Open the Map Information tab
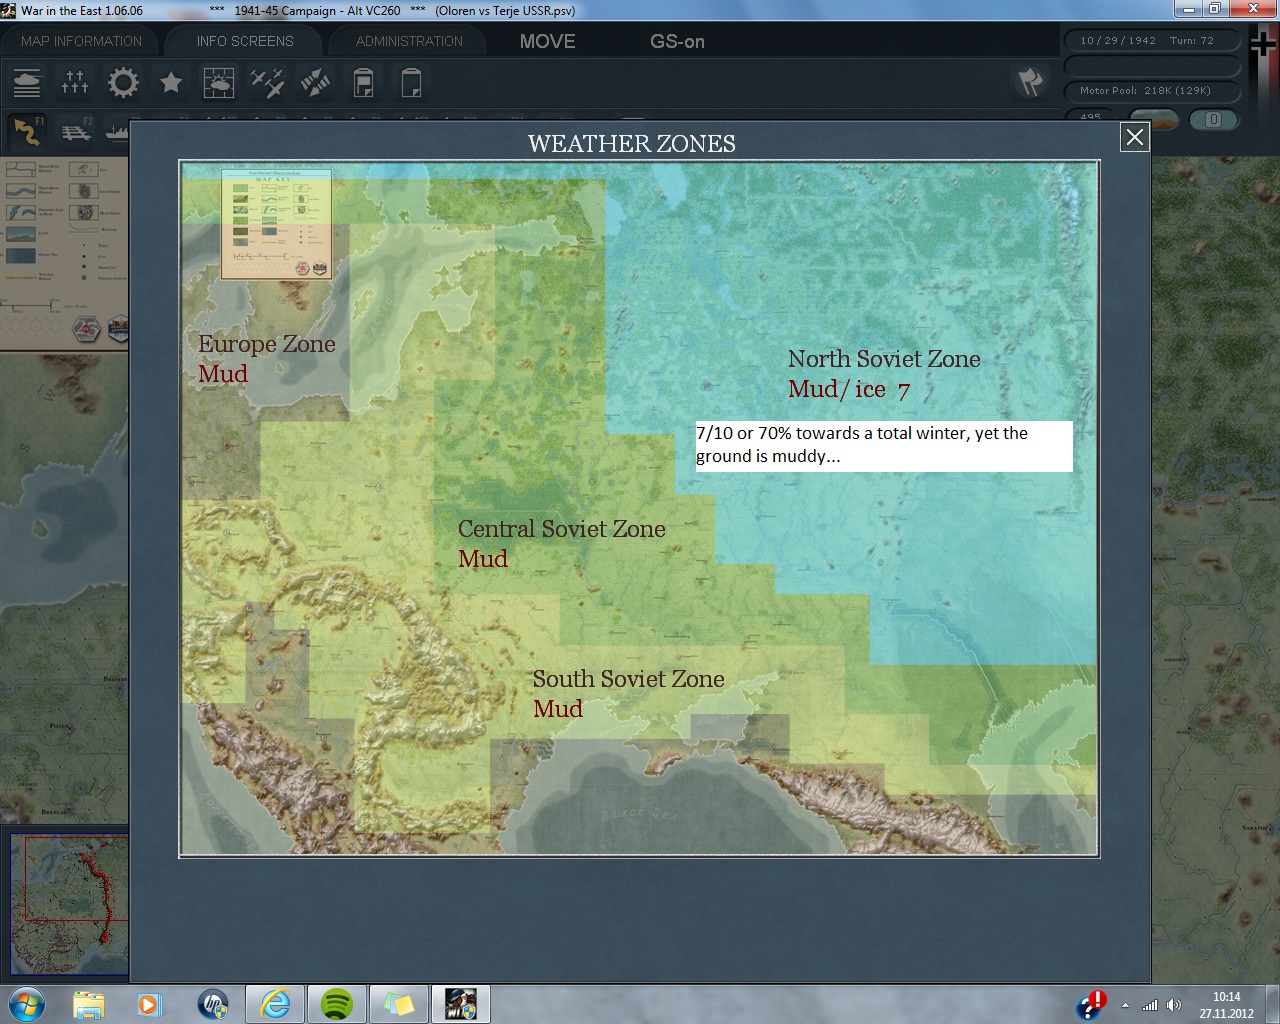The height and width of the screenshot is (1024, 1280). pos(81,41)
